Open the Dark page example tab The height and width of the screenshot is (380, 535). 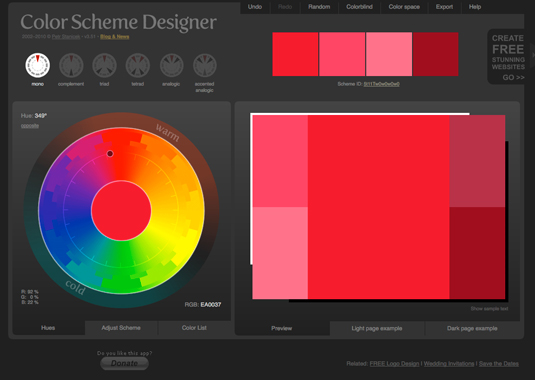[472, 328]
